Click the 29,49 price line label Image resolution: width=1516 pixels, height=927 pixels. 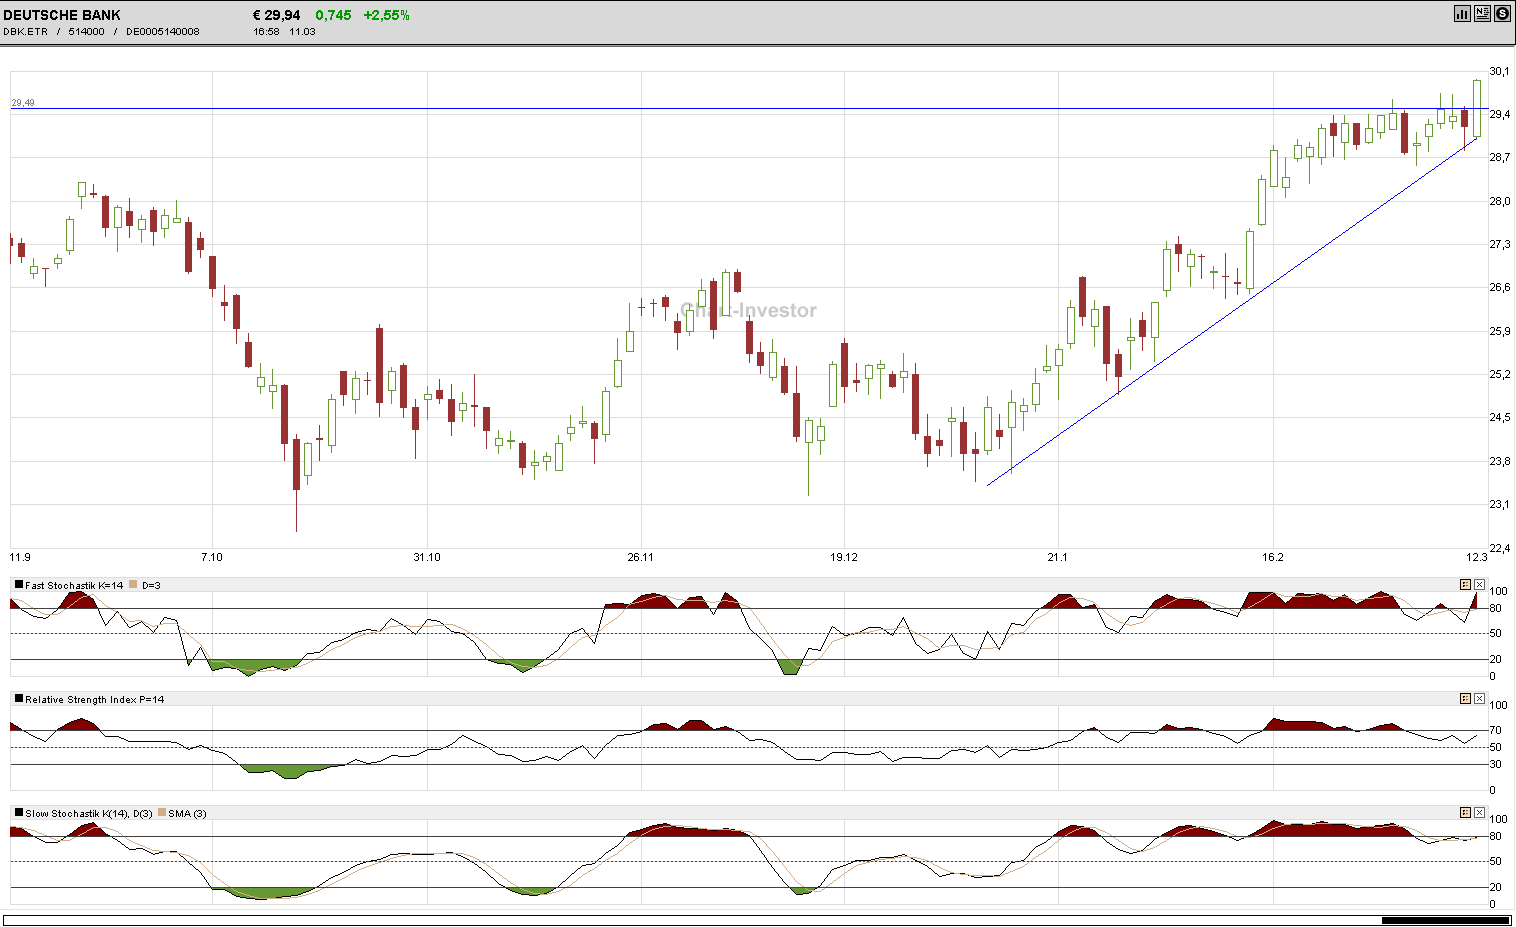tap(22, 102)
